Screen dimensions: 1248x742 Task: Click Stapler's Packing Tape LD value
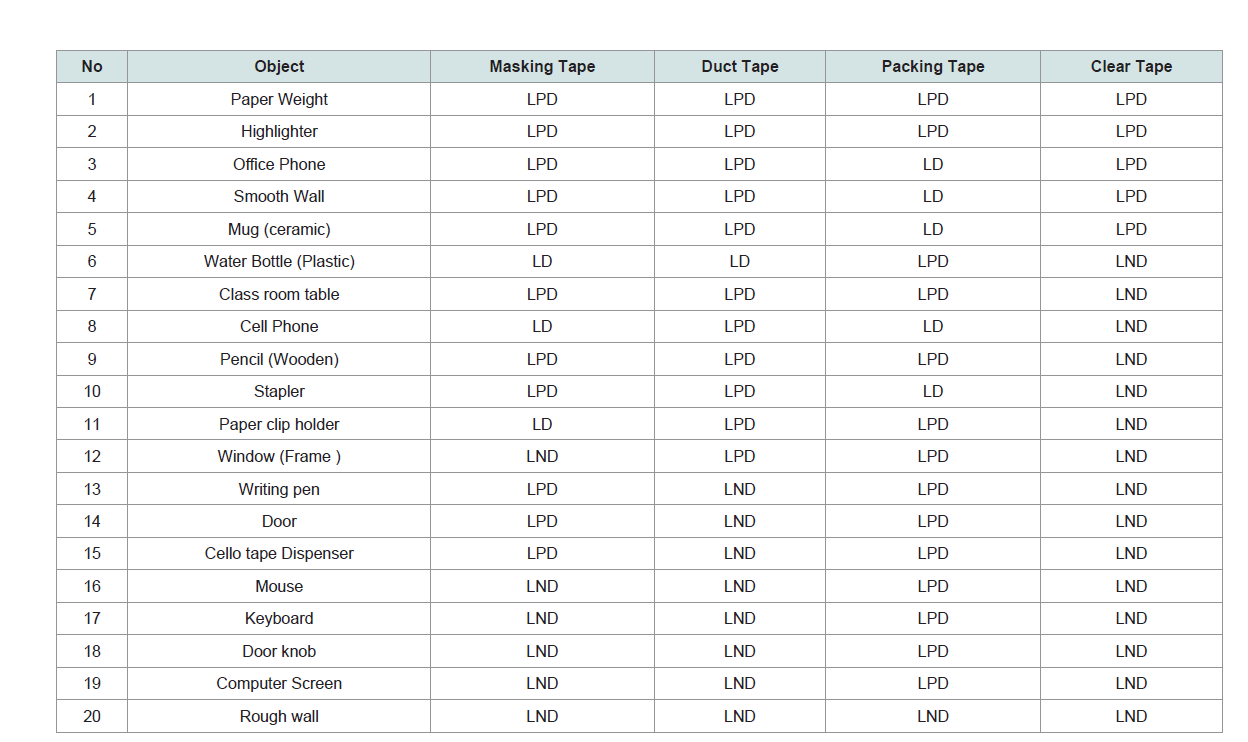[x=933, y=392]
